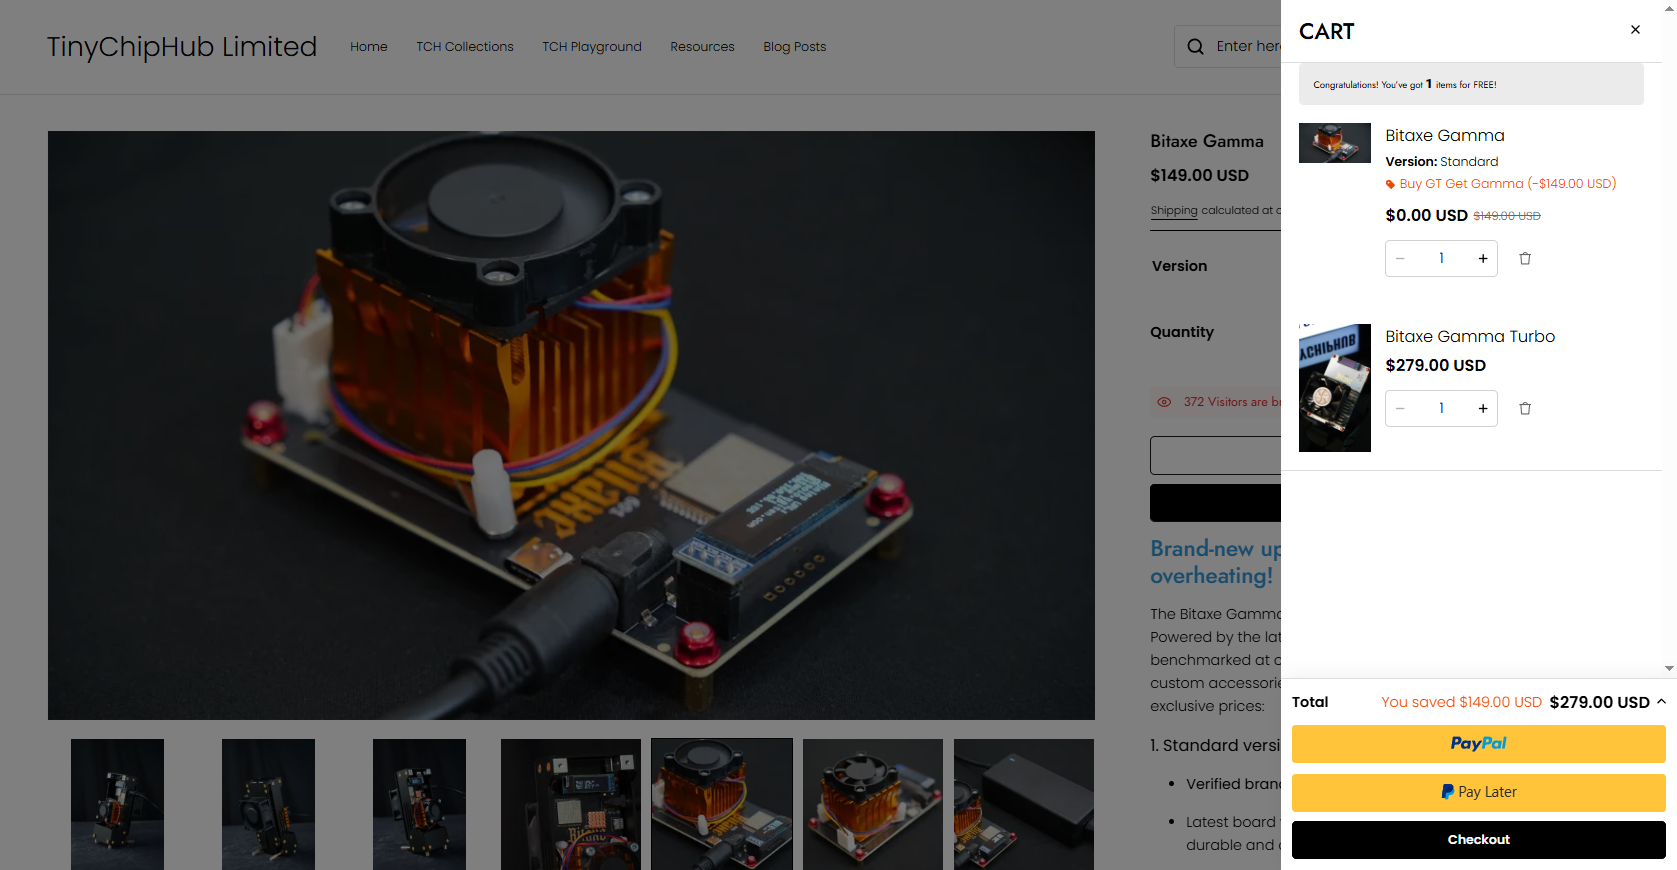Close the cart drawer
This screenshot has height=870, width=1677.
[x=1635, y=30]
